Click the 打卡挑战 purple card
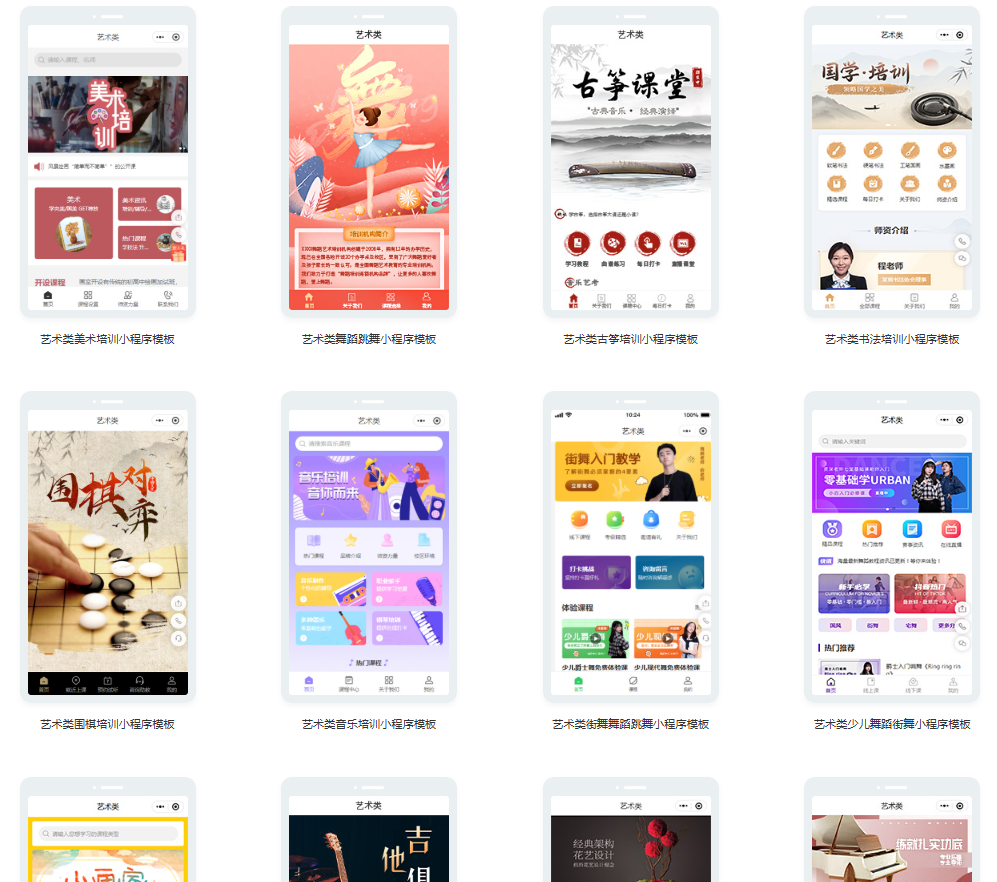The width and height of the screenshot is (997, 882). point(596,572)
